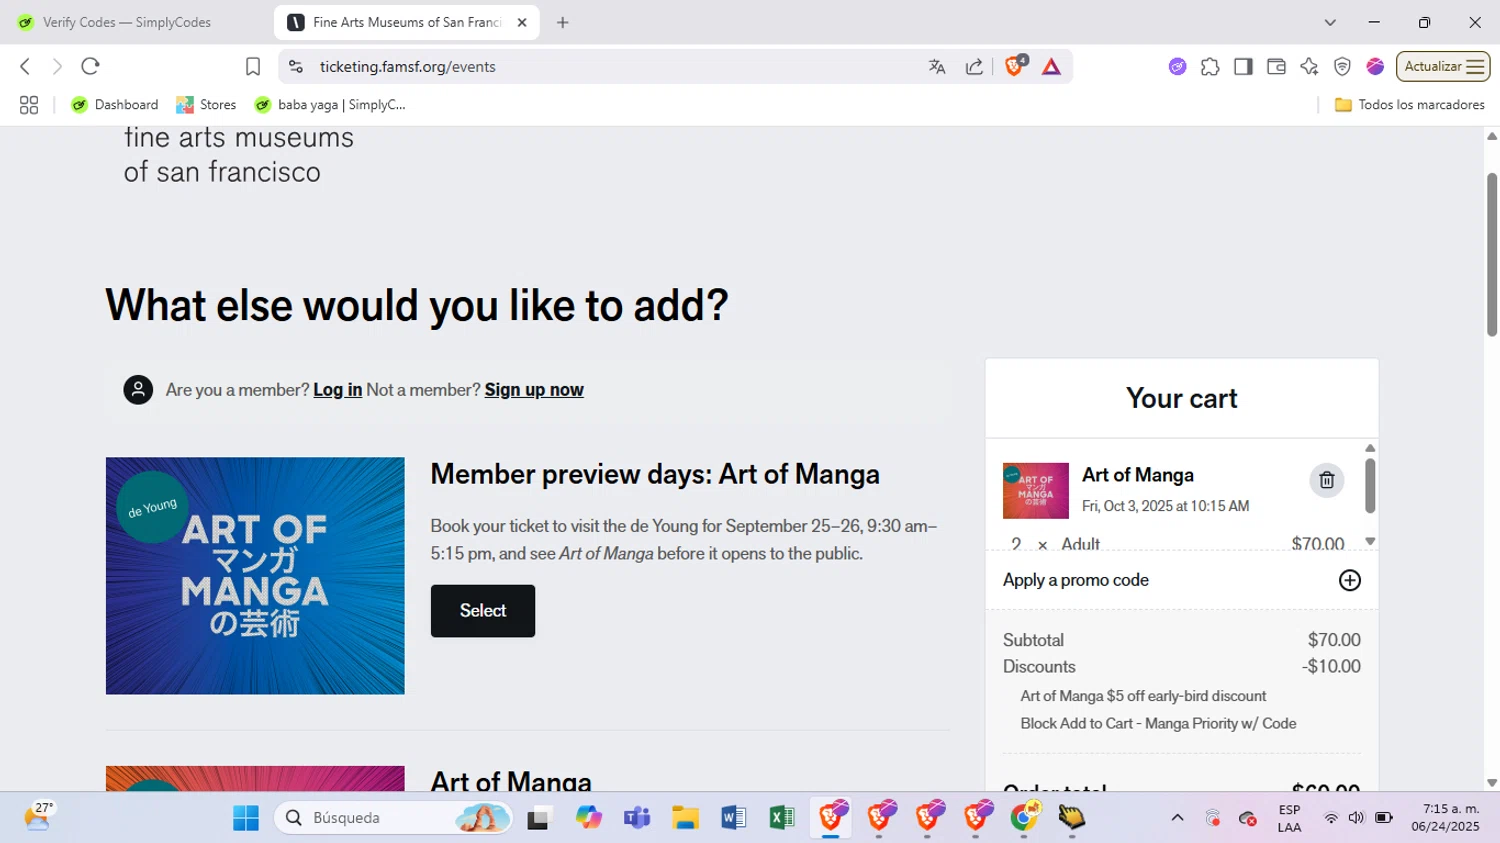This screenshot has height=843, width=1500.
Task: Open the Brave Shields lion icon
Action: pyautogui.click(x=1015, y=66)
